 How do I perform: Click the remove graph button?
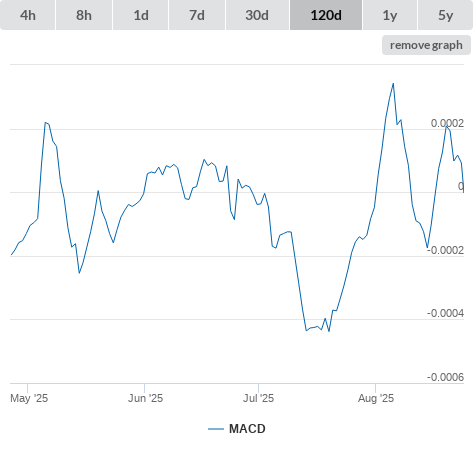pos(426,45)
